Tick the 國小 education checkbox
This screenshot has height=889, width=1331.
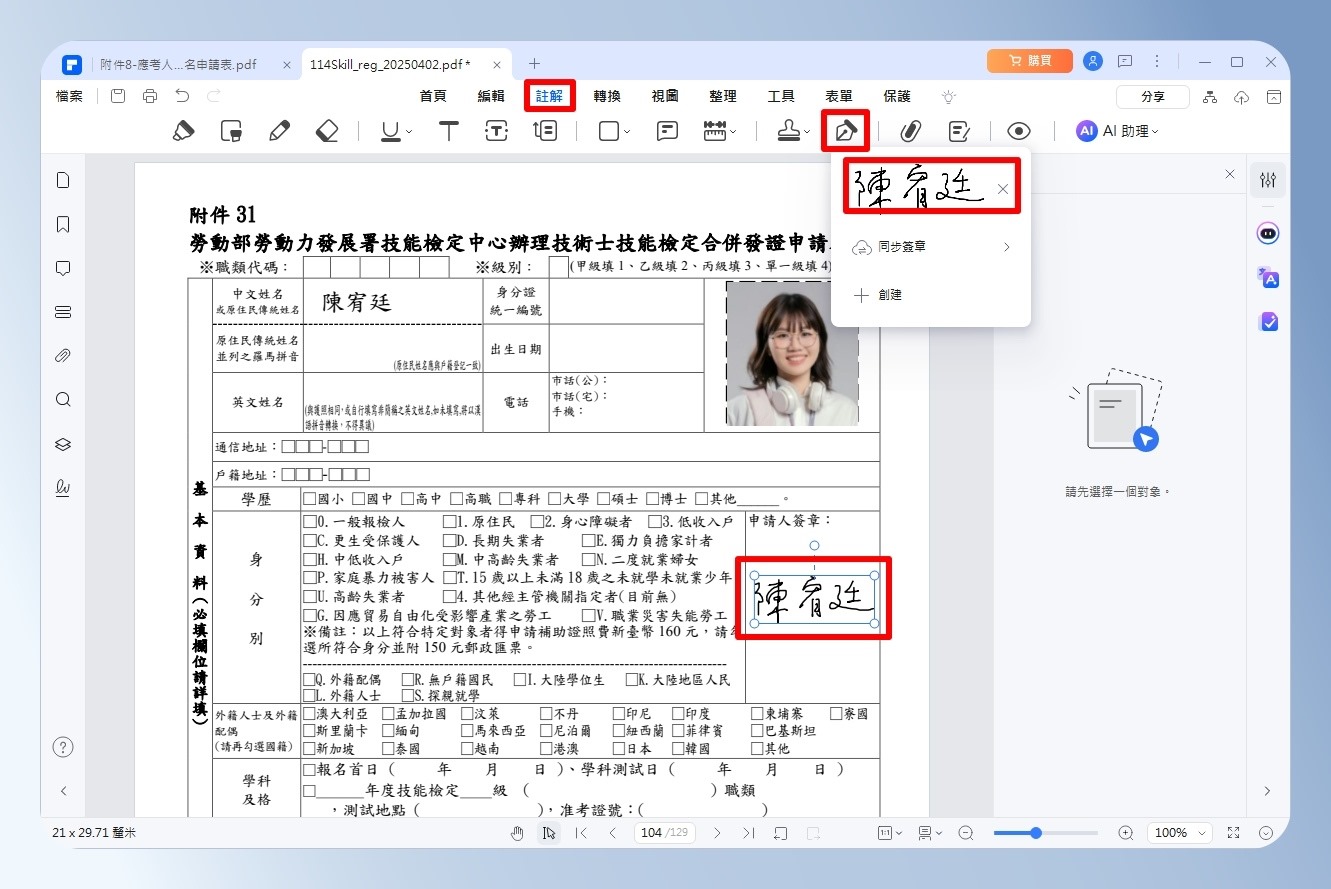(310, 499)
